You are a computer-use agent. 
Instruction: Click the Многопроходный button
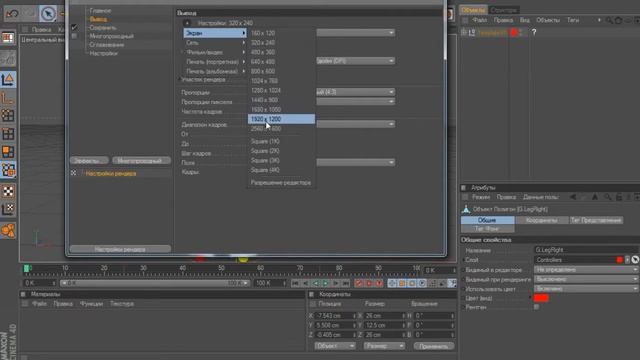pos(141,161)
